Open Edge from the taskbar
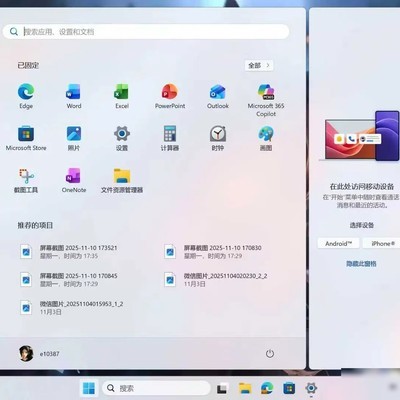Viewport: 400px width, 400px height. click(x=267, y=388)
